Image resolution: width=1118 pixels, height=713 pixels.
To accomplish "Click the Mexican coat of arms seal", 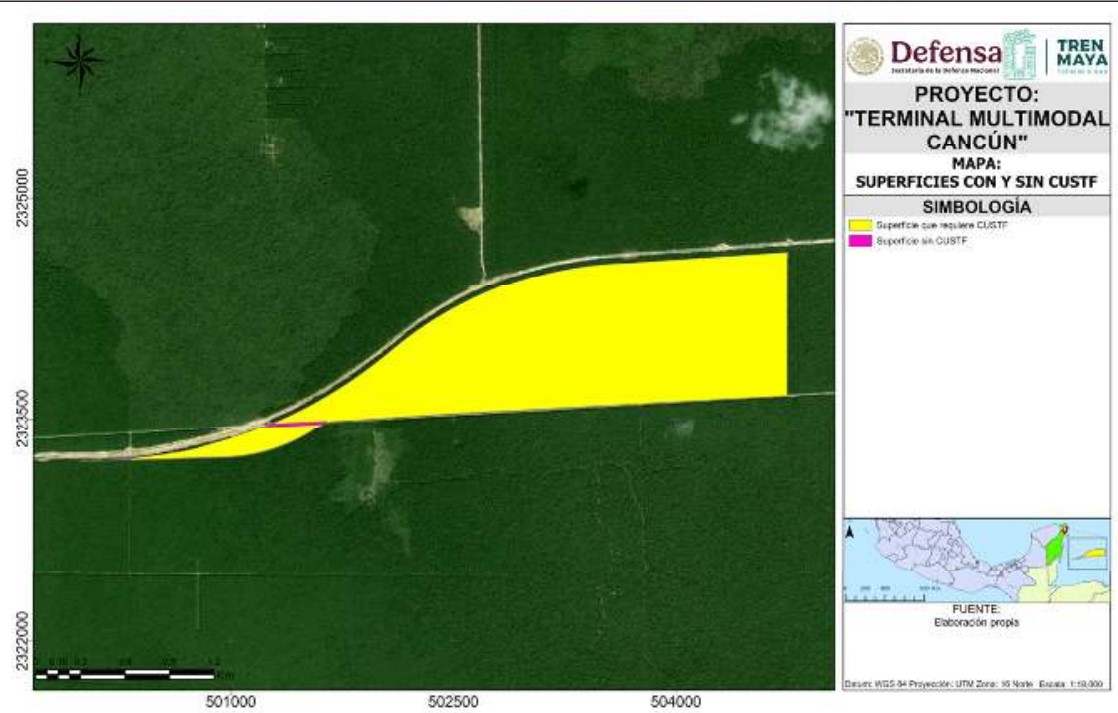I will (865, 57).
